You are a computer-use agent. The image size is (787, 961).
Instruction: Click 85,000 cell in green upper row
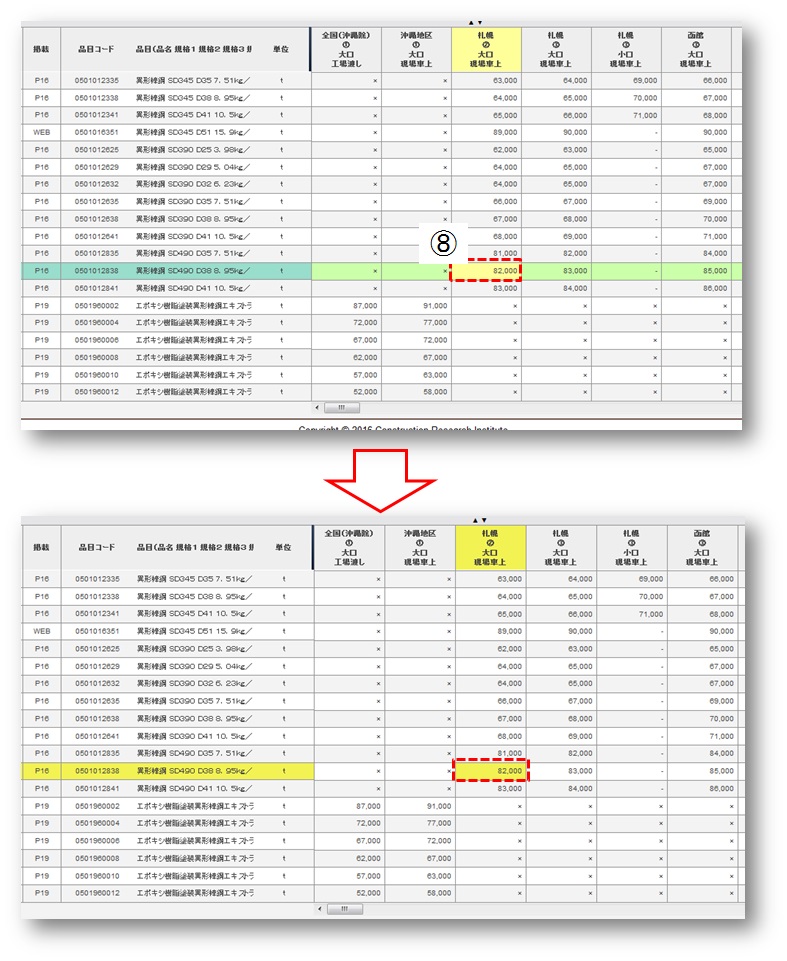(696, 270)
